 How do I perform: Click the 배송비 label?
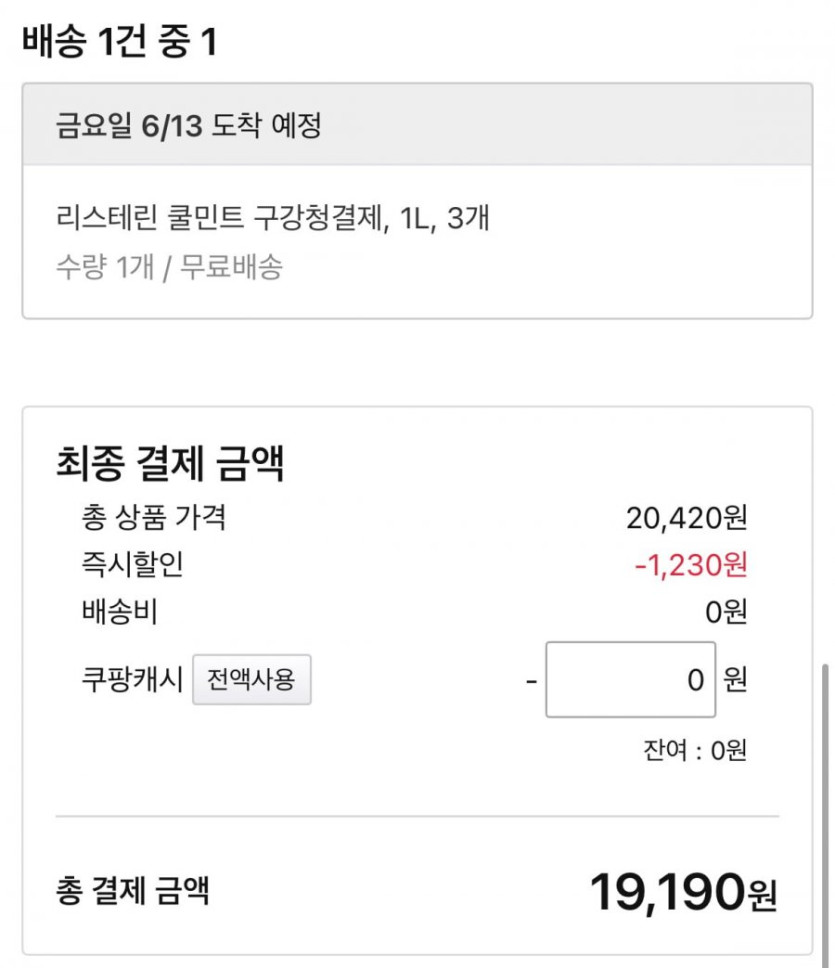[x=119, y=612]
